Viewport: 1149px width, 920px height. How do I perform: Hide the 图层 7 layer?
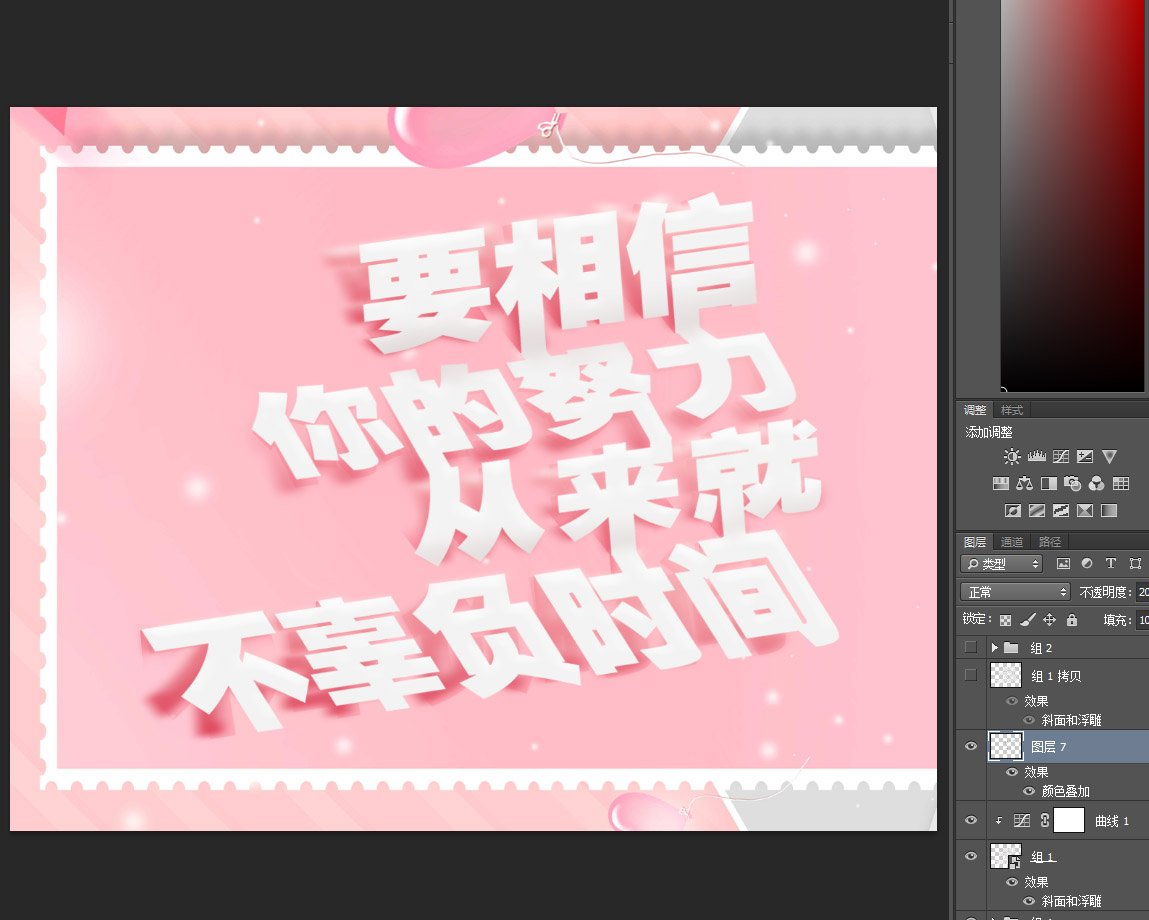971,746
